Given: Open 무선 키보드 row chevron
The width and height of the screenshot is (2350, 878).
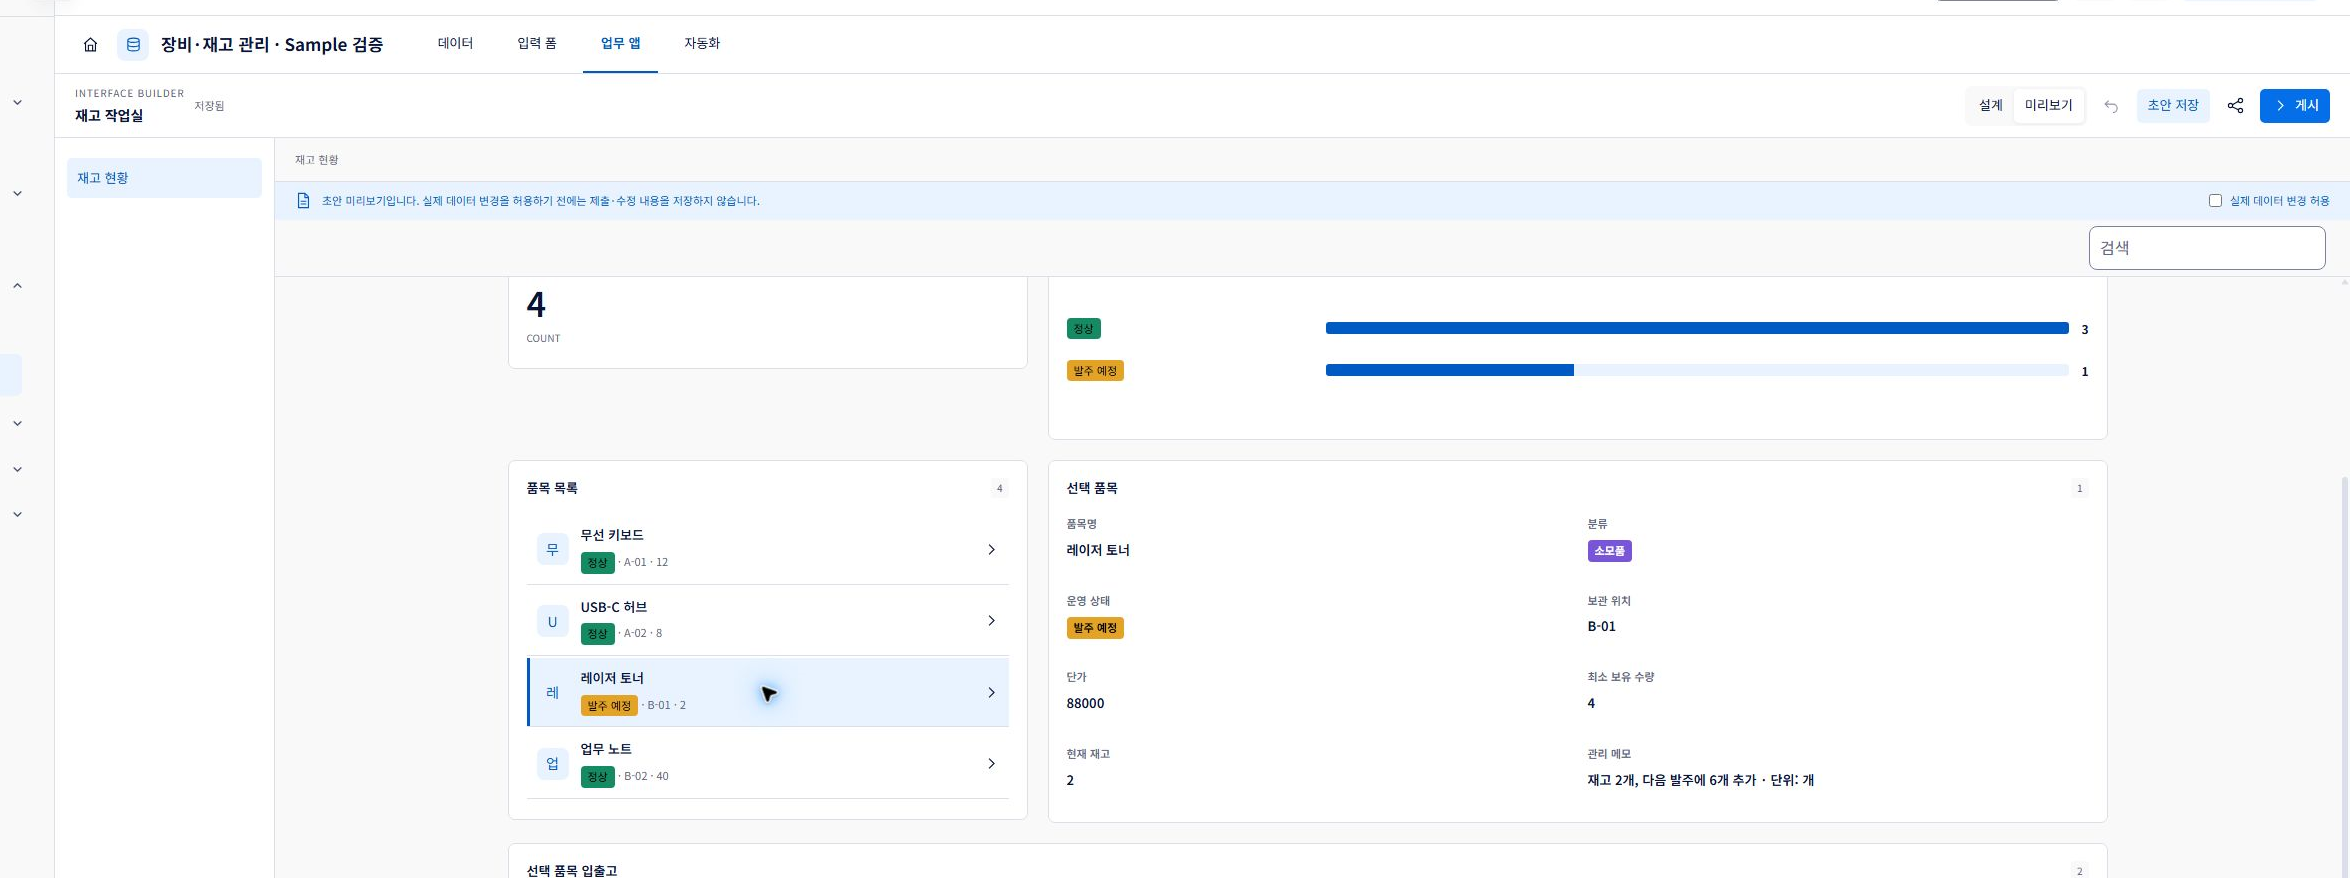Looking at the screenshot, I should pos(991,549).
